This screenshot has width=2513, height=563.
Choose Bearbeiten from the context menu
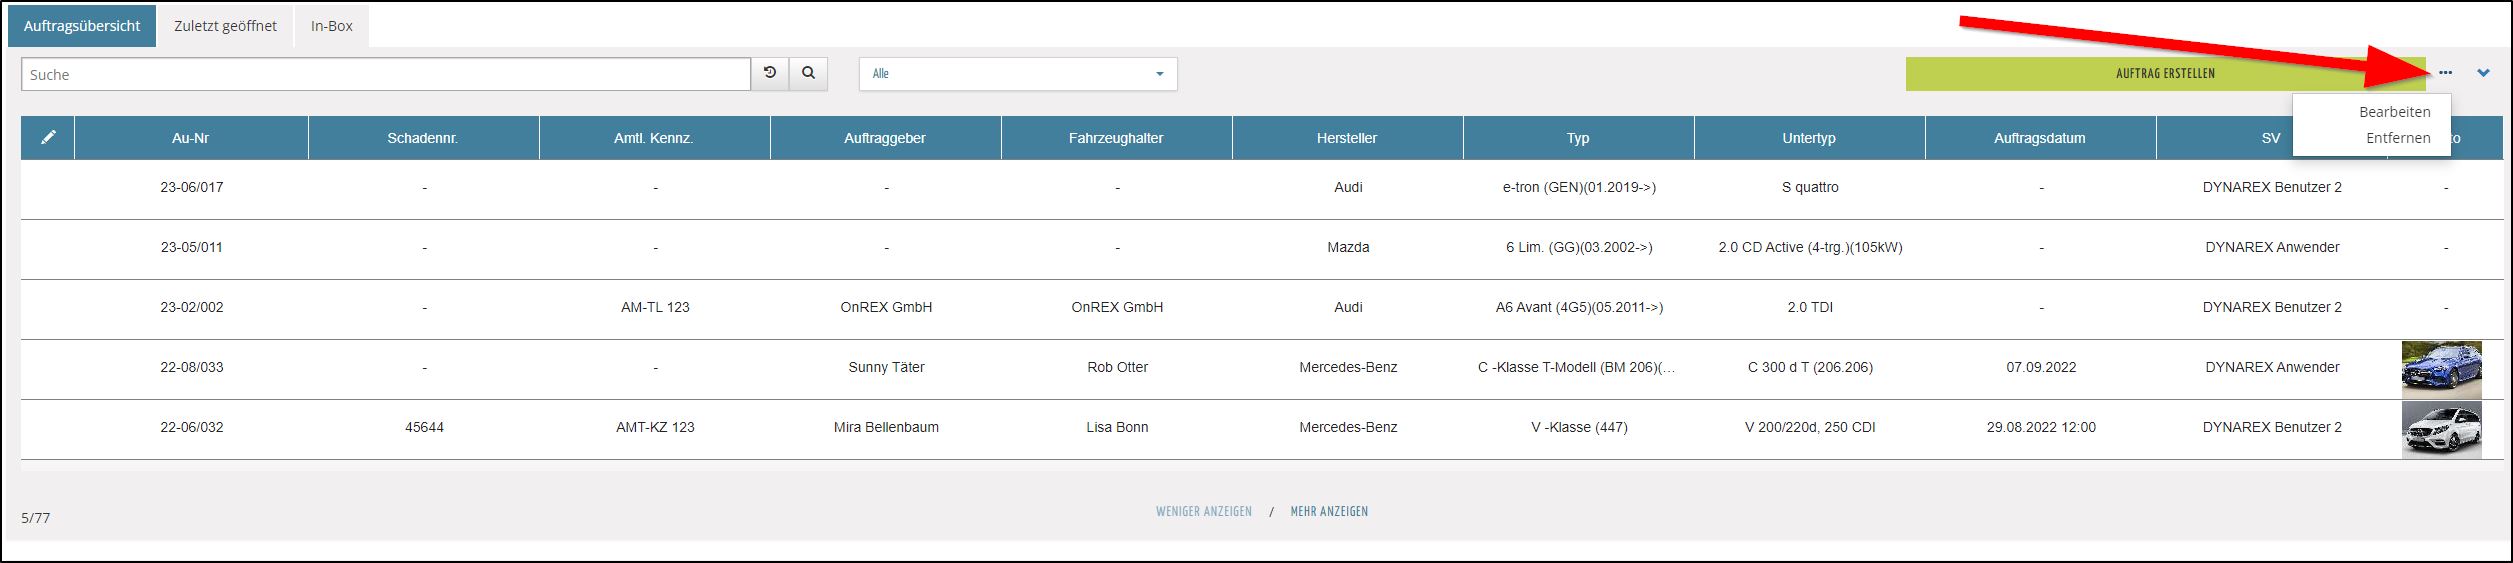(2394, 112)
